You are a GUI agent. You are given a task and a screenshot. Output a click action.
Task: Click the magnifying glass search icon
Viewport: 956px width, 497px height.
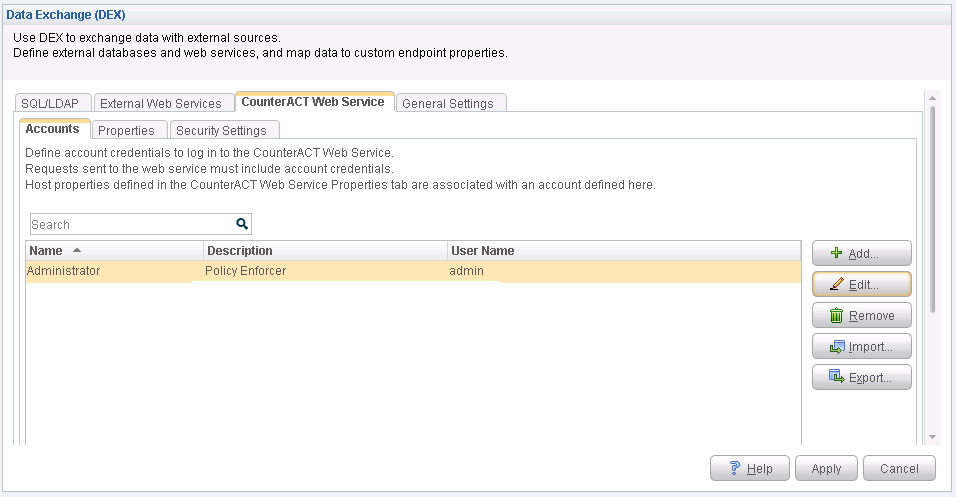(242, 224)
